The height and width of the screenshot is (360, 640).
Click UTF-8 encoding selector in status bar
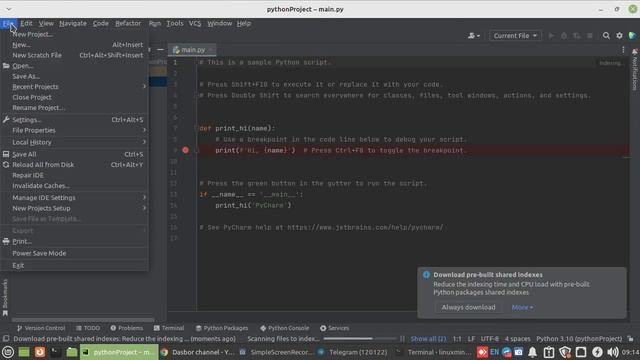489,339
